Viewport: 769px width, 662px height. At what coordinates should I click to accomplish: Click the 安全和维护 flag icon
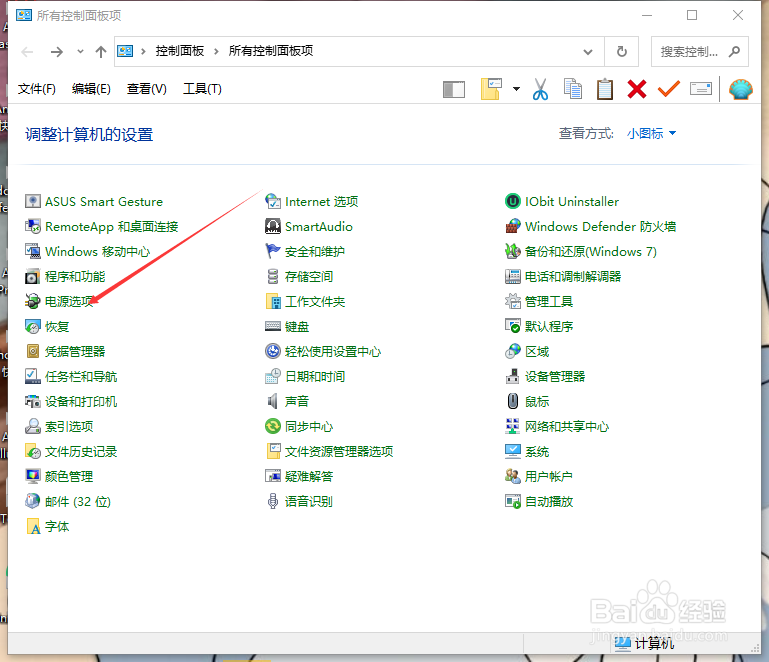tap(273, 252)
